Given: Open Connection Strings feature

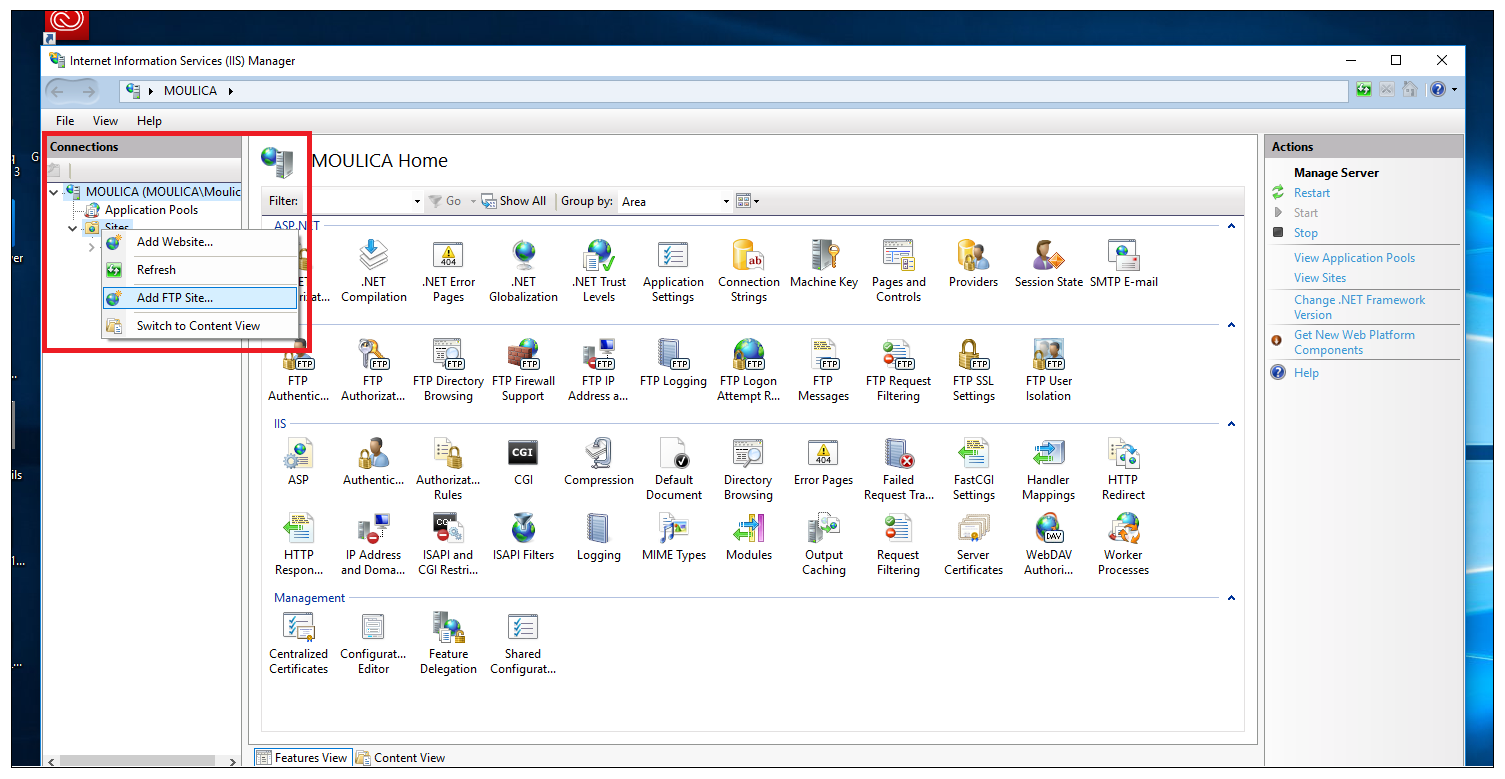Looking at the screenshot, I should (x=748, y=271).
